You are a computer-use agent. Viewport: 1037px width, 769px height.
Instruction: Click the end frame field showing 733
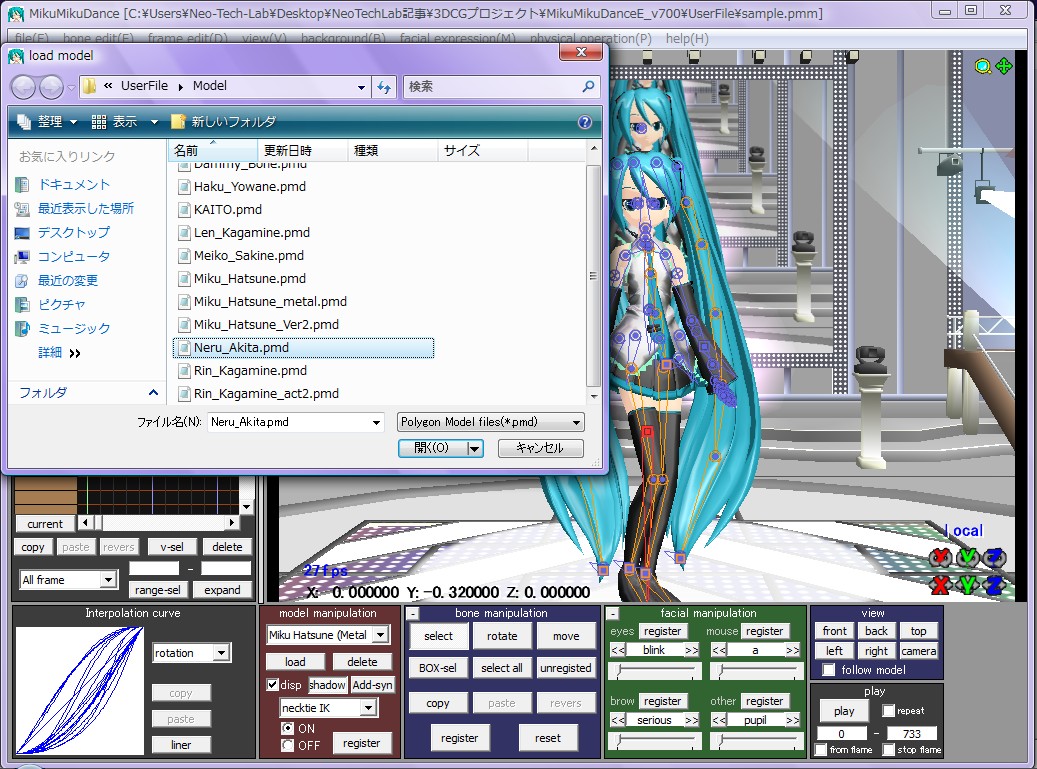[911, 733]
